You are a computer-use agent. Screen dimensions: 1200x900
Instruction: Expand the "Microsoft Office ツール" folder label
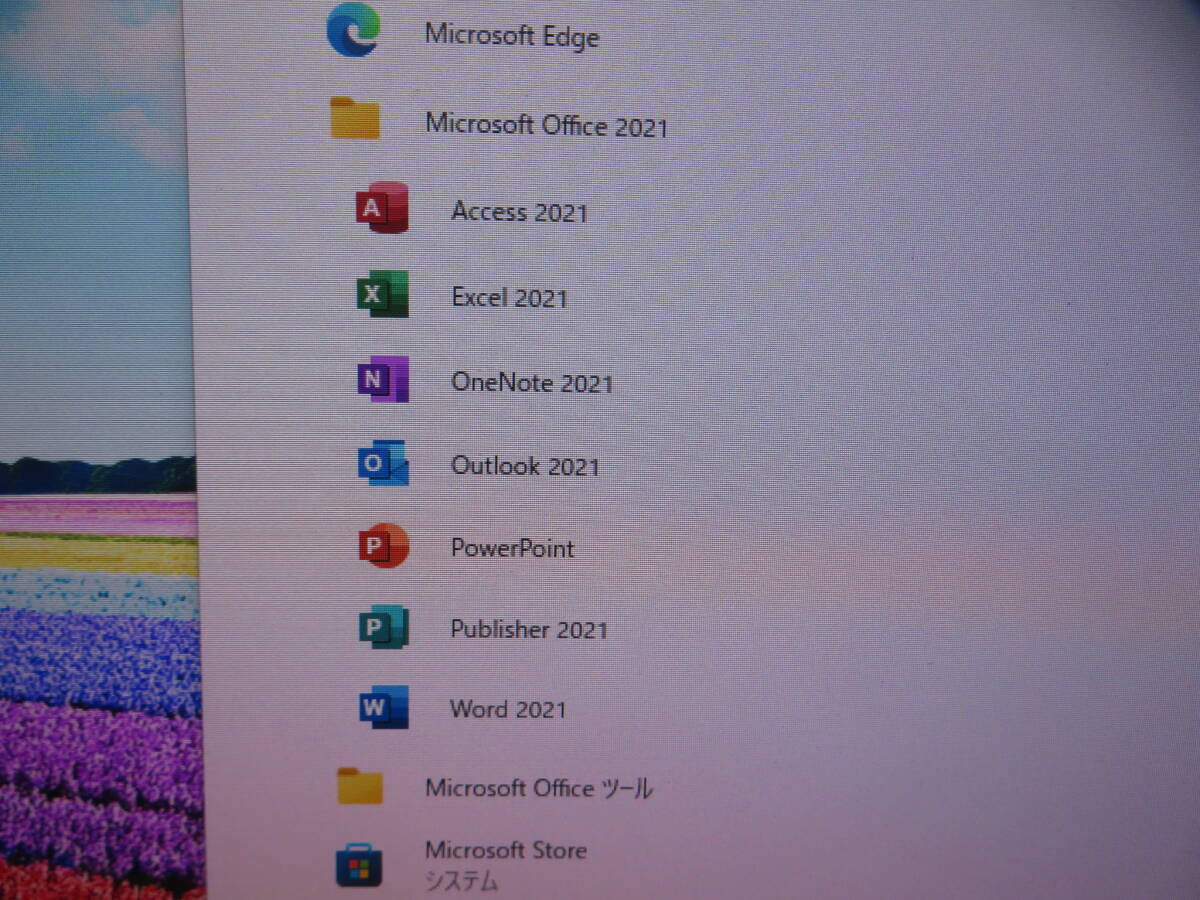(x=539, y=788)
